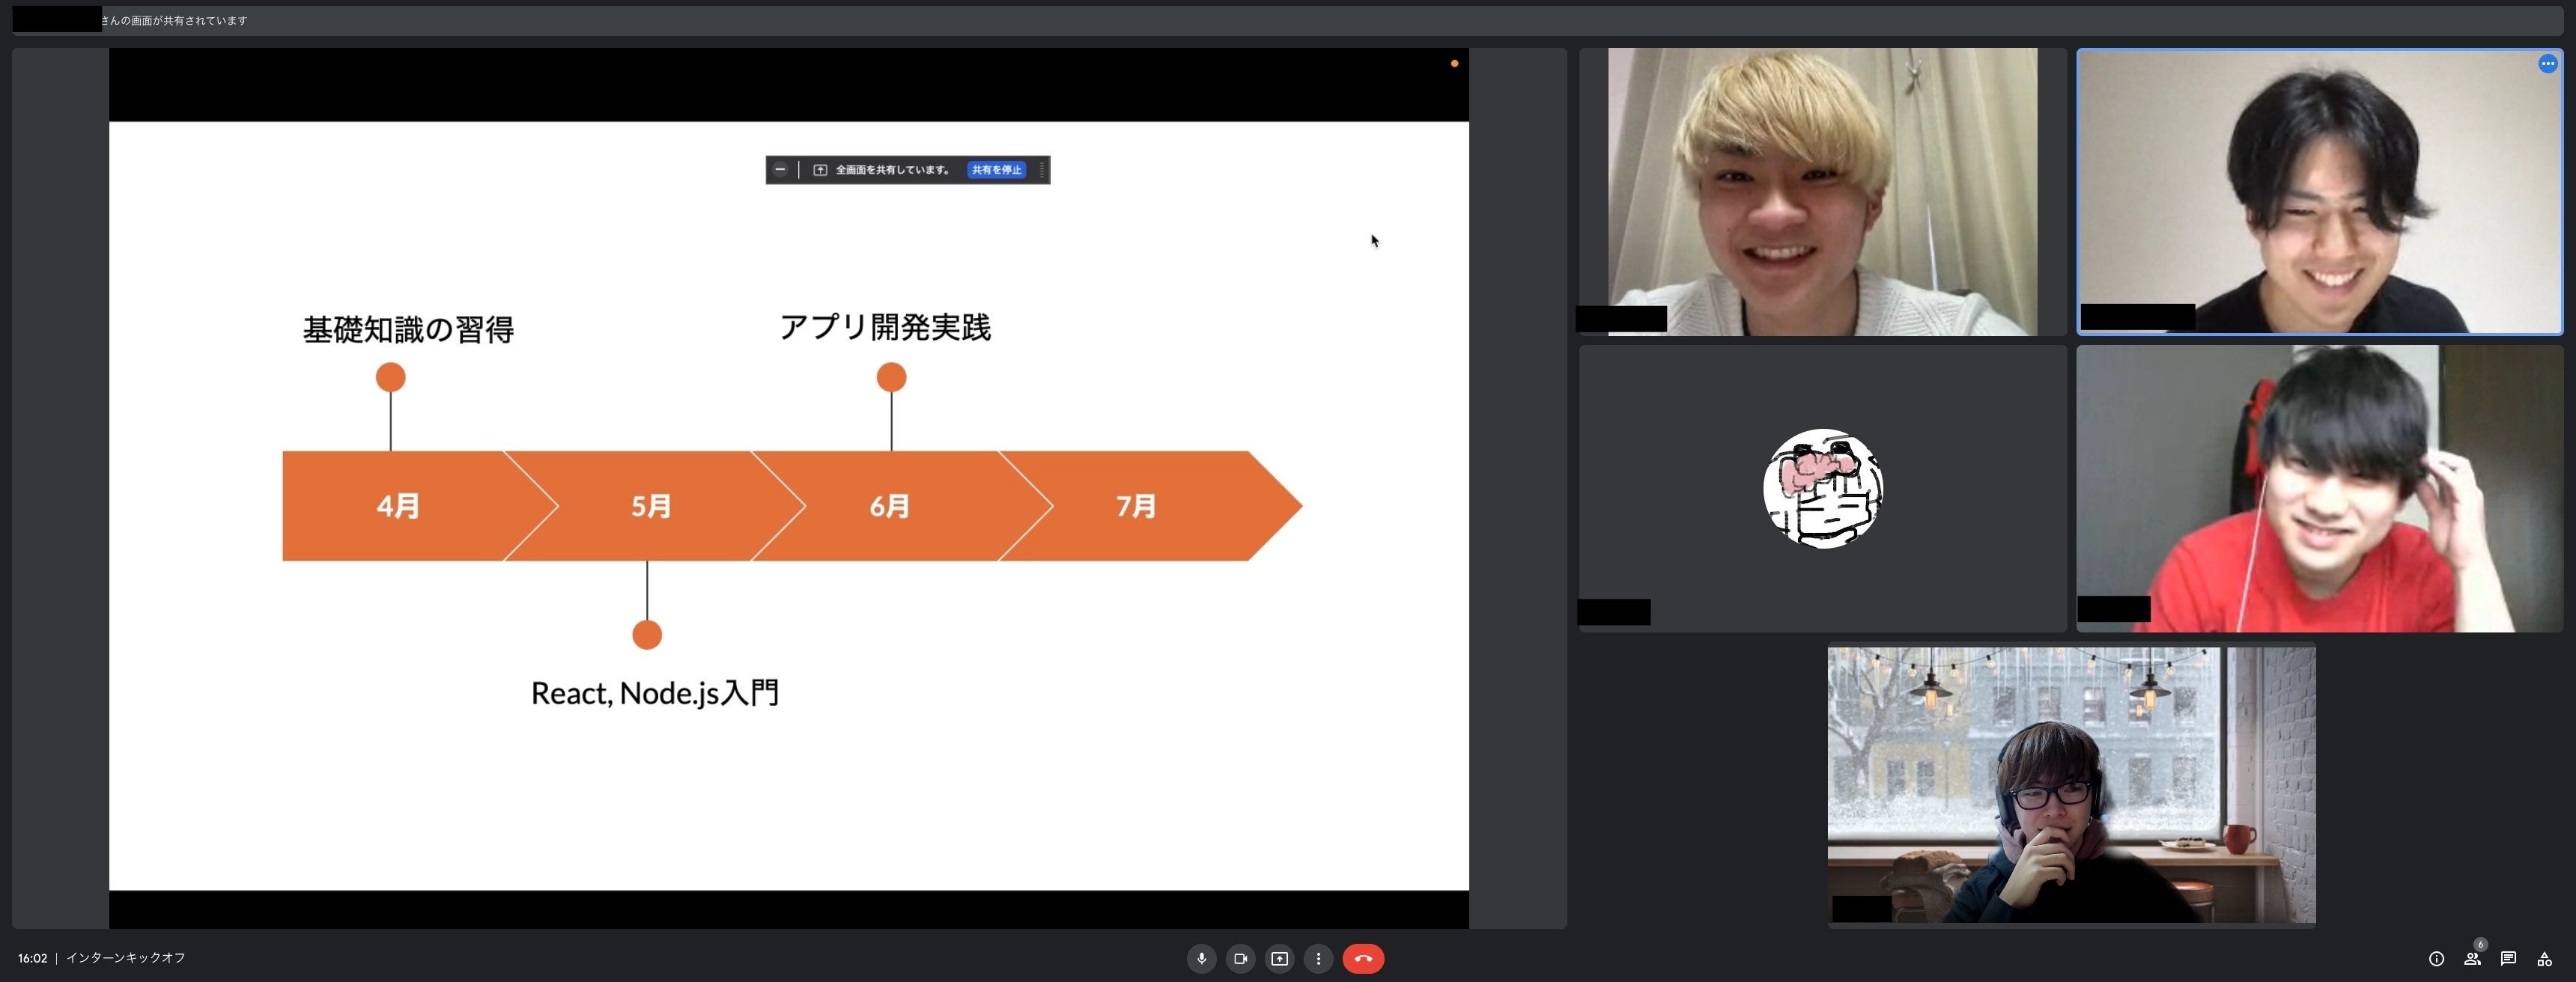Minimize the screen sharing notification bar
Screen dimensions: 2576x982
[x=780, y=170]
